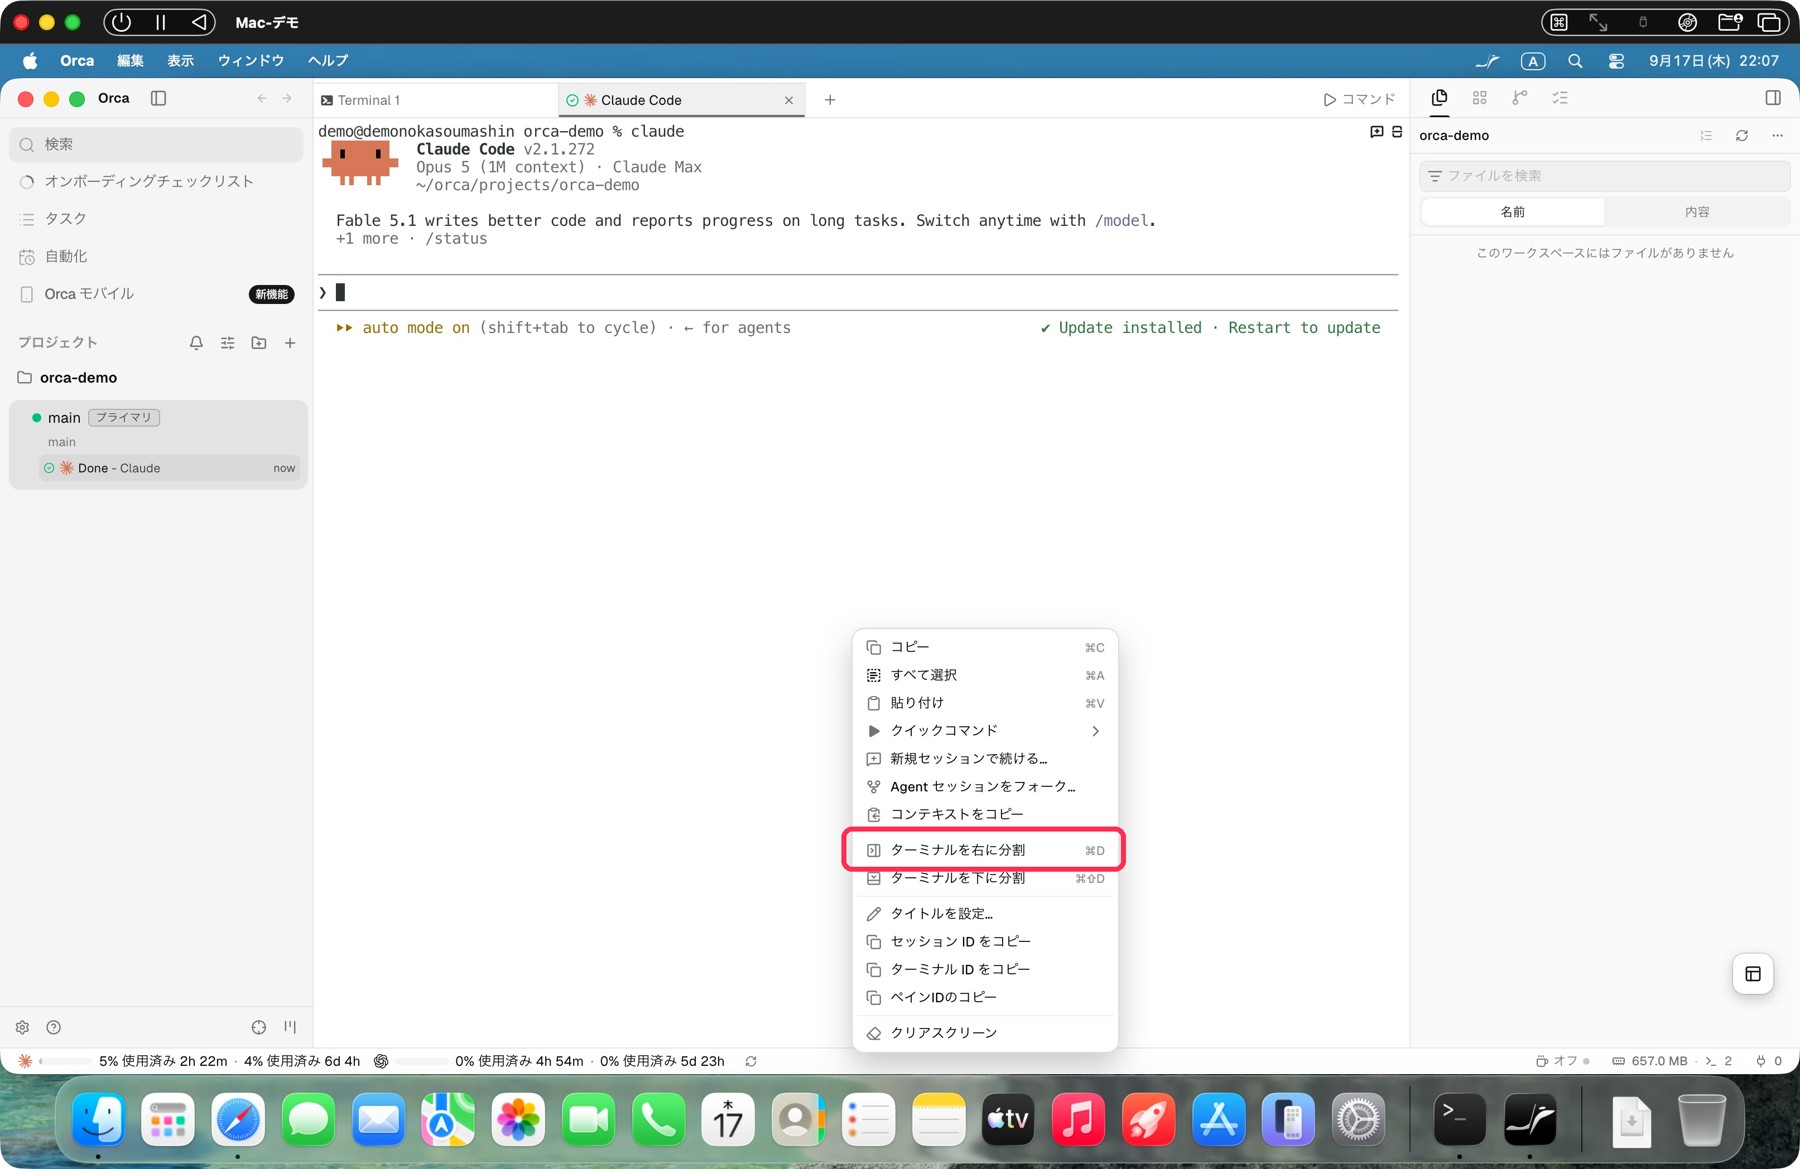Choose コンテキストをコピー

[x=985, y=814]
